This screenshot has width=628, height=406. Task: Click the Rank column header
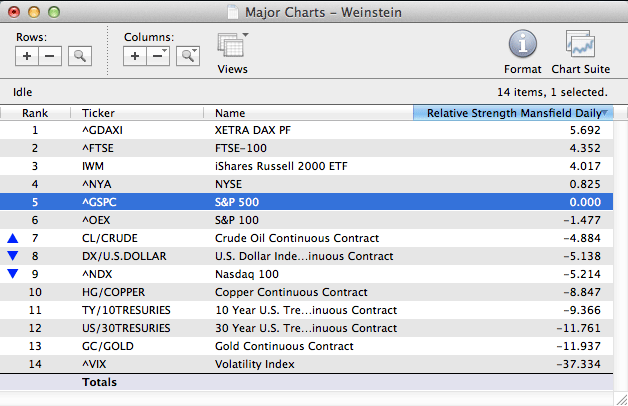coord(36,113)
